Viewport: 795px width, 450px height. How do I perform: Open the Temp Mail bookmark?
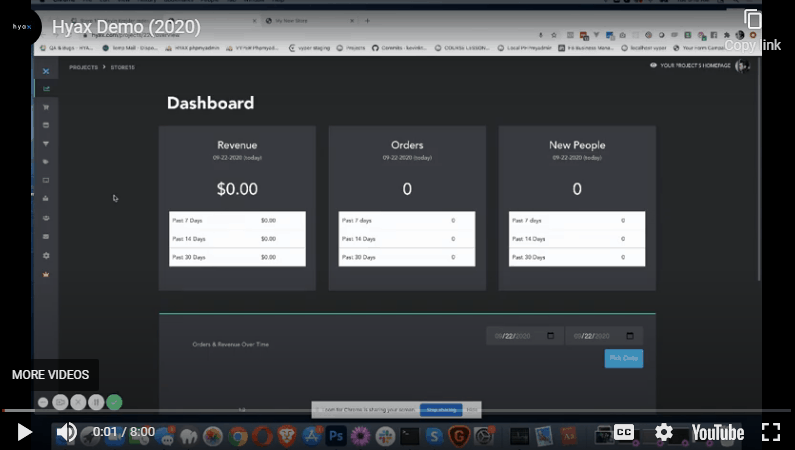(130, 48)
